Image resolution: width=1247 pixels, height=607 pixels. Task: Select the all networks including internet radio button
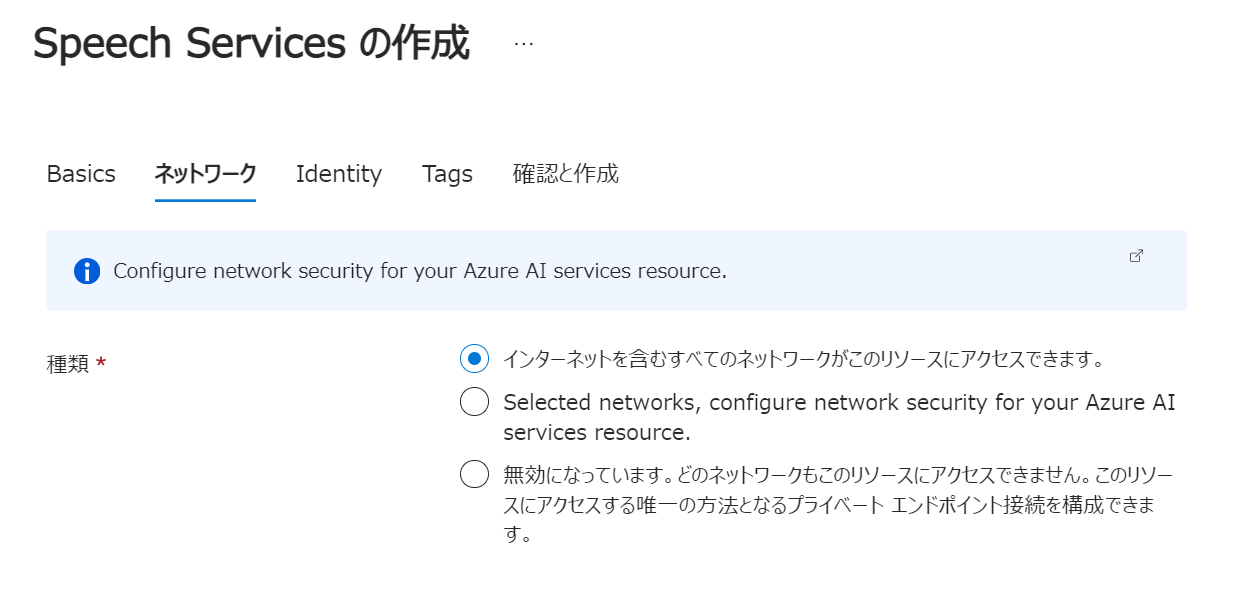click(474, 357)
